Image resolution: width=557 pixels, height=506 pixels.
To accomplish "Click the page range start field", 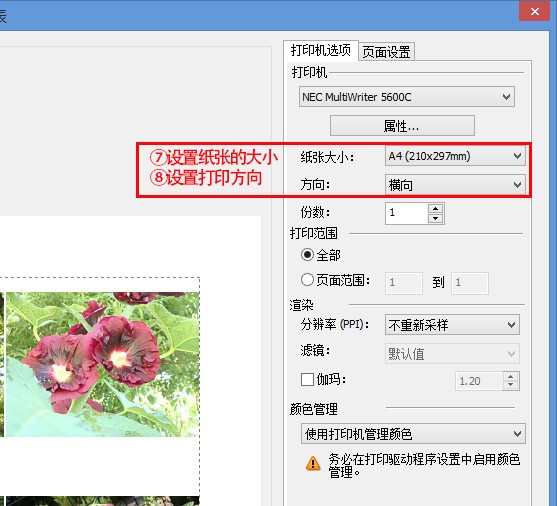I will 404,283.
